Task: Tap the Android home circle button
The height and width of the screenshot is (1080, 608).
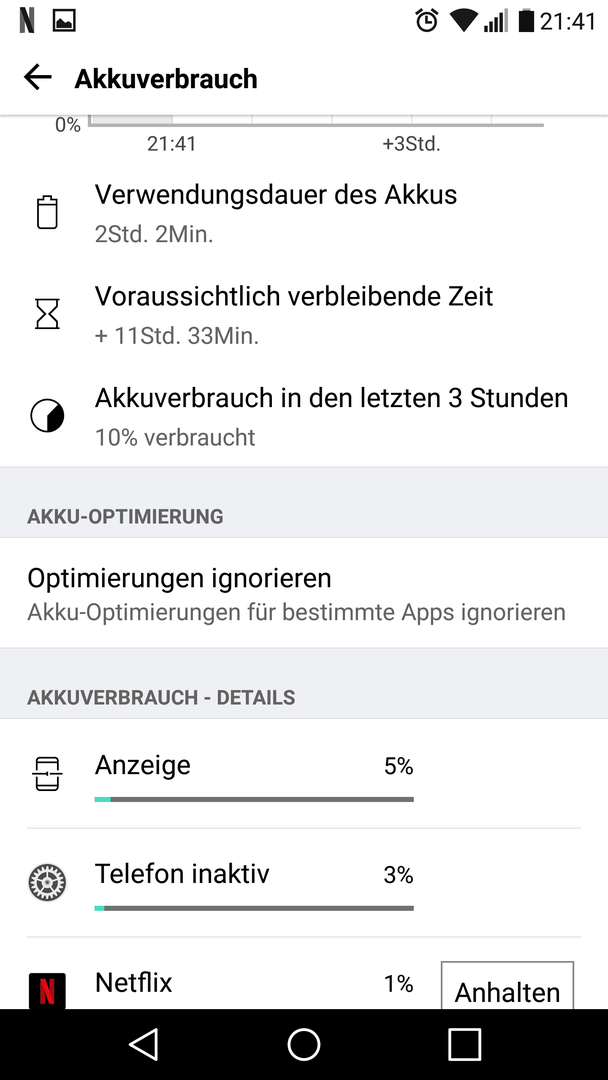Action: [x=304, y=1044]
